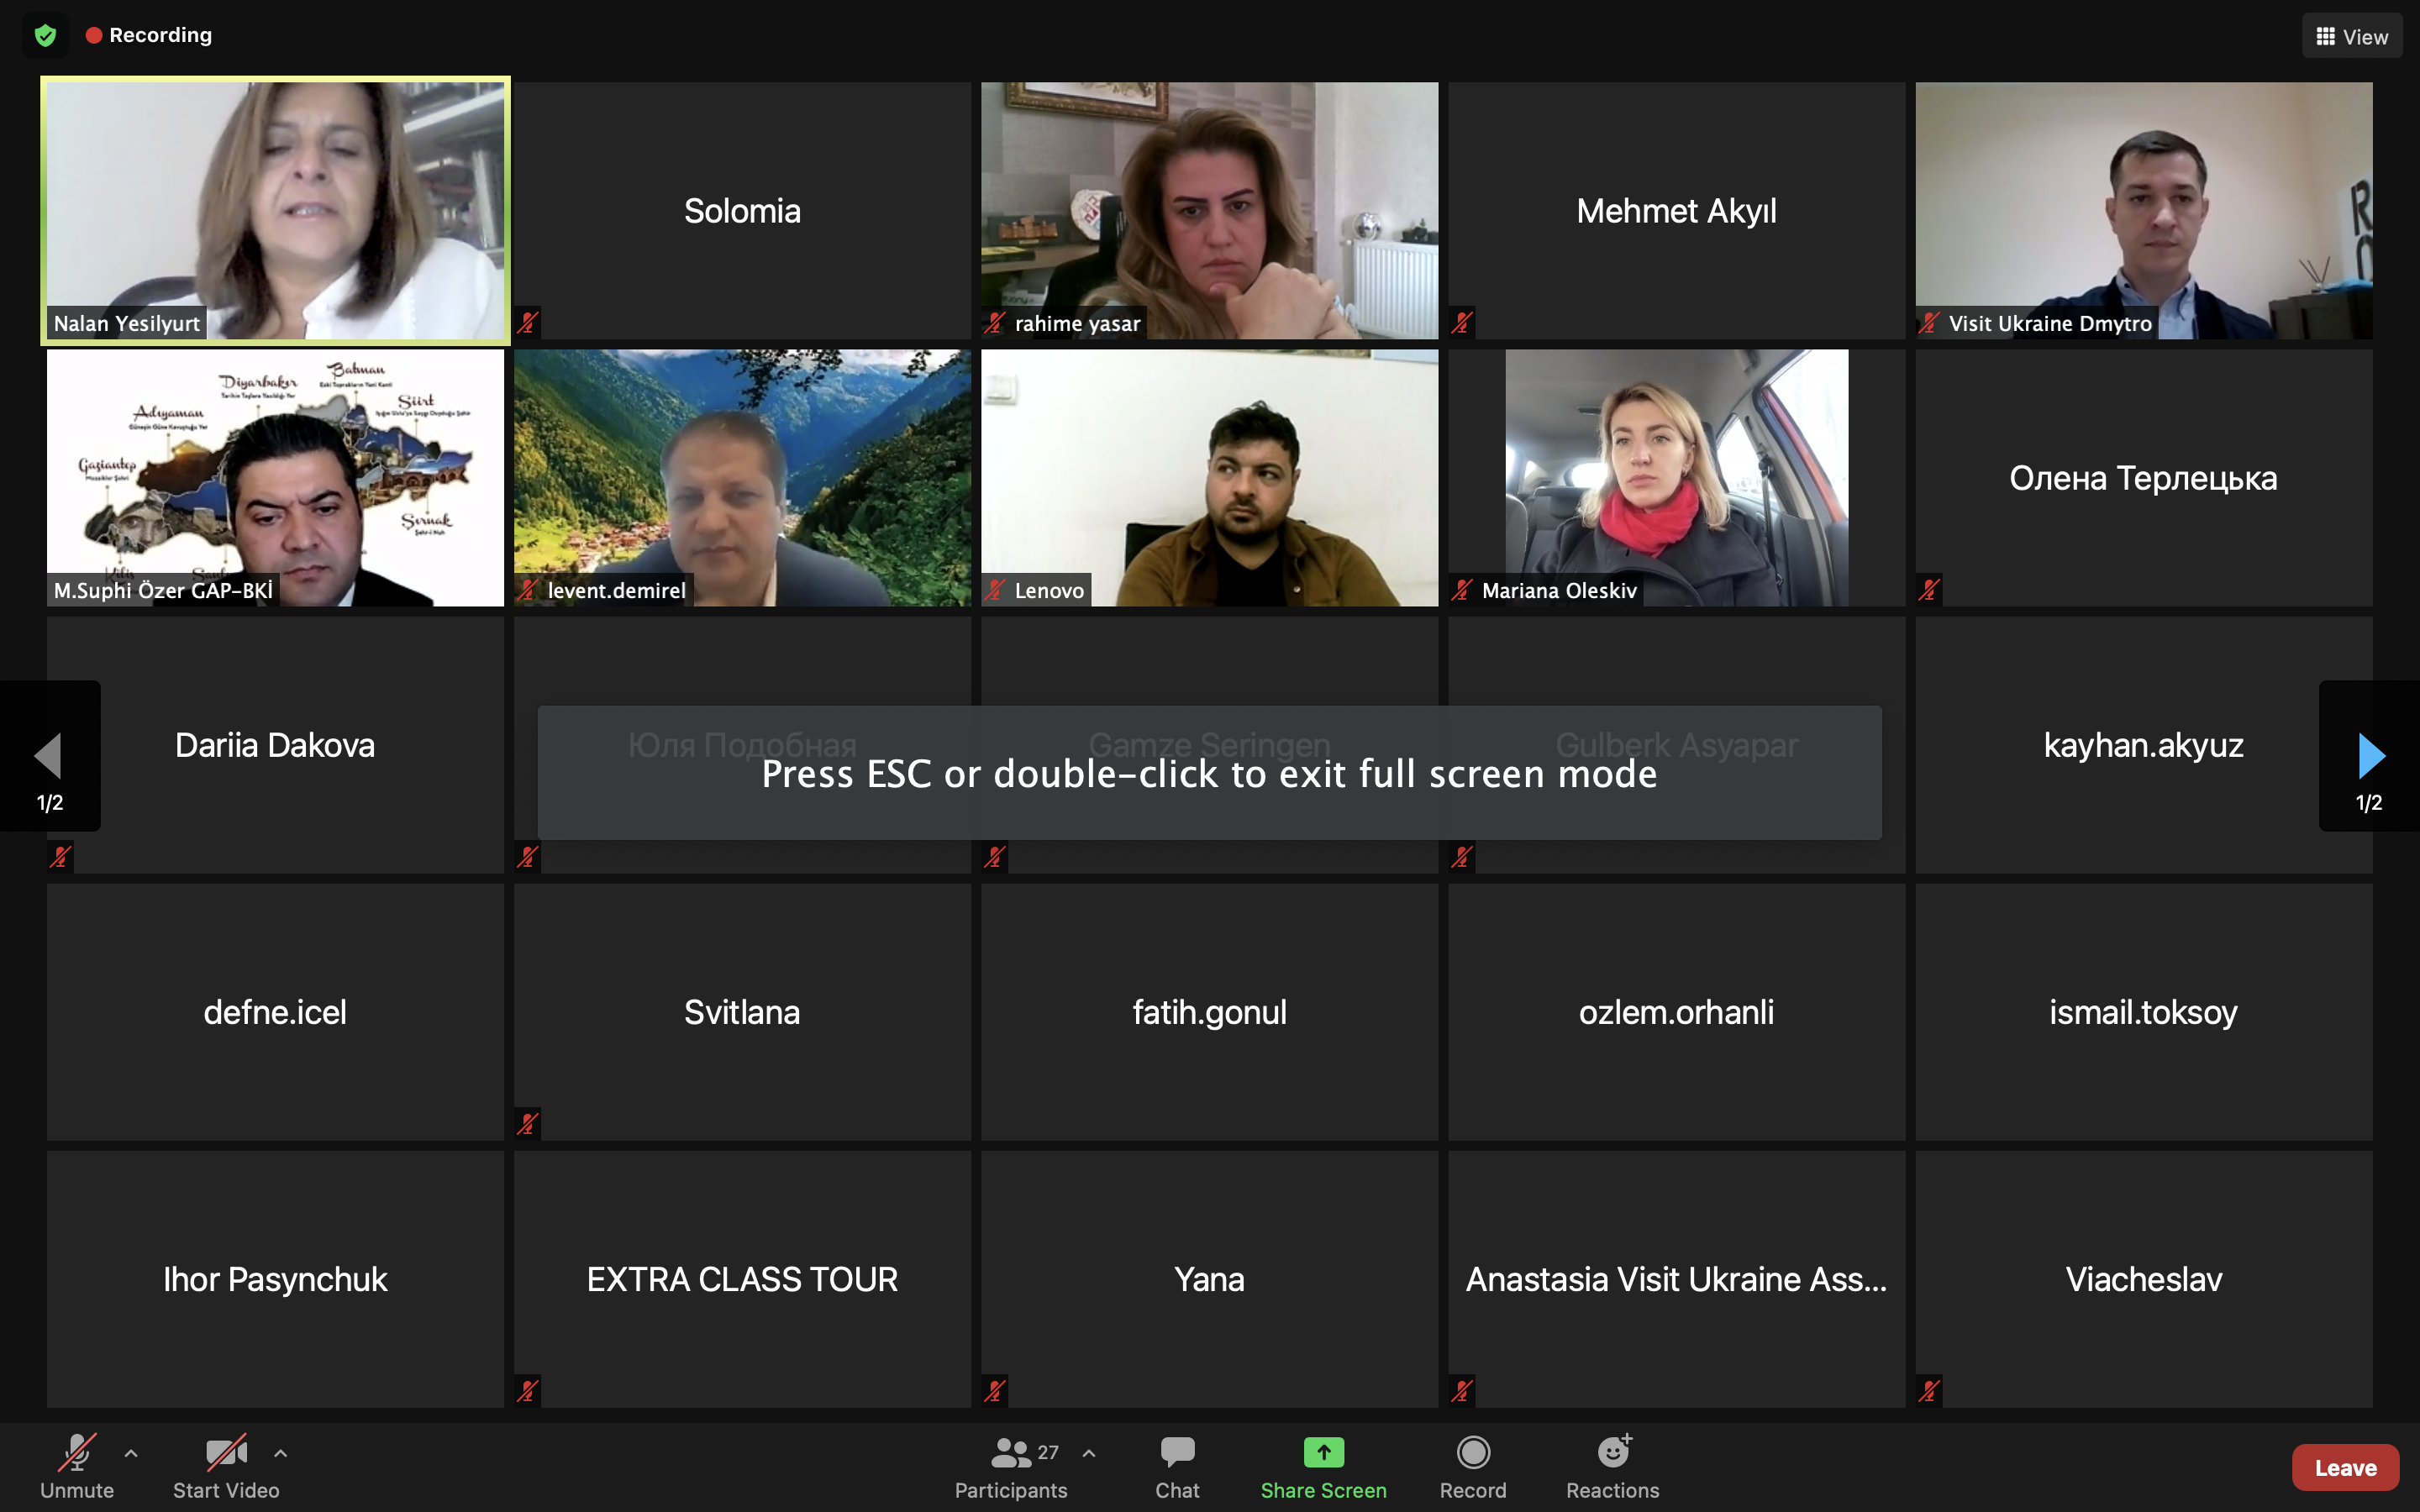This screenshot has height=1512, width=2420.
Task: Click the muted mic icon on Mehmet Akyıl's tile
Action: point(1462,322)
